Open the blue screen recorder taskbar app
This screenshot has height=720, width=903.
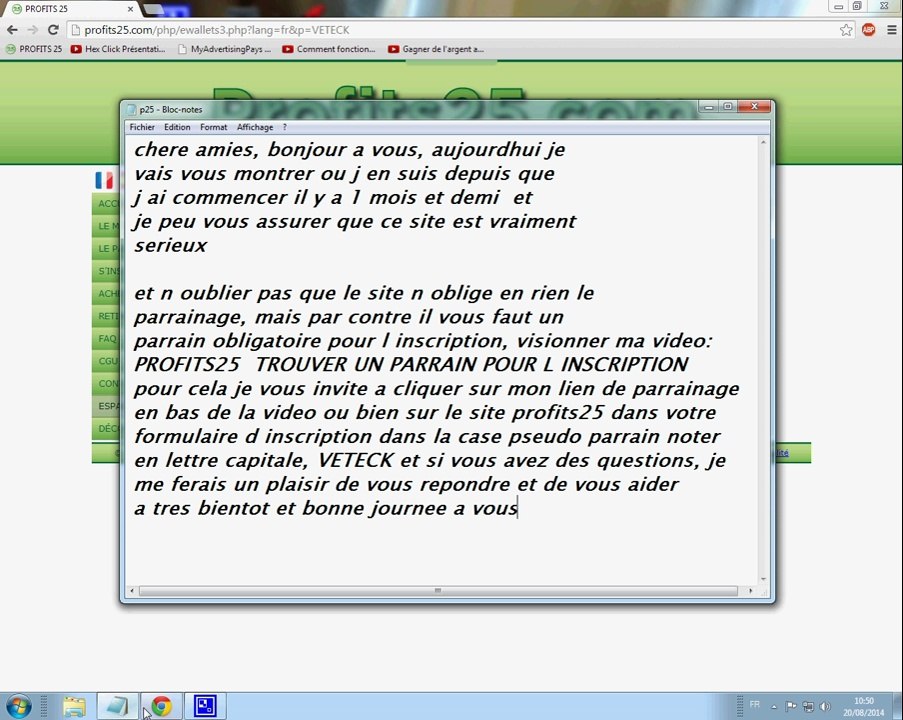205,706
